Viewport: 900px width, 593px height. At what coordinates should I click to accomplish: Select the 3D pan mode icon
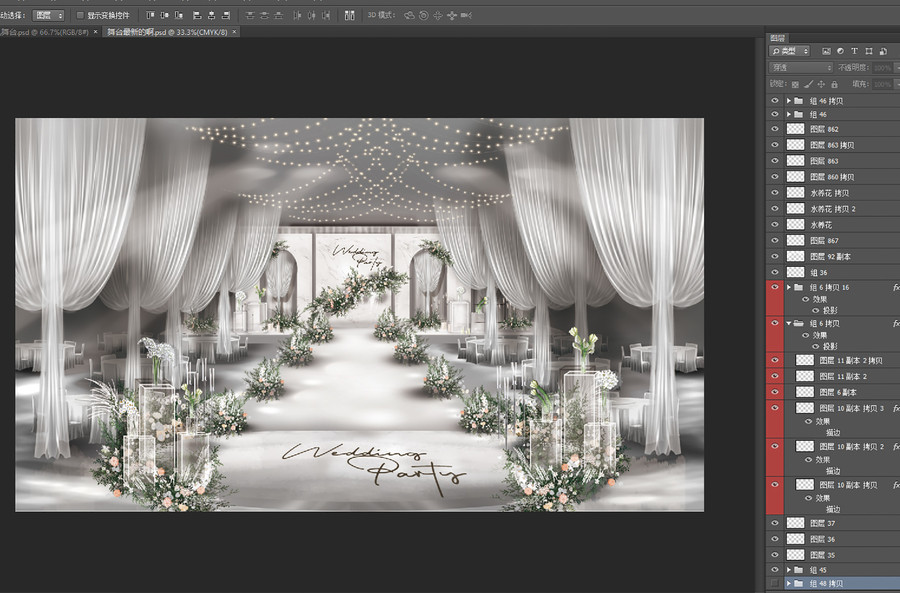[x=438, y=15]
